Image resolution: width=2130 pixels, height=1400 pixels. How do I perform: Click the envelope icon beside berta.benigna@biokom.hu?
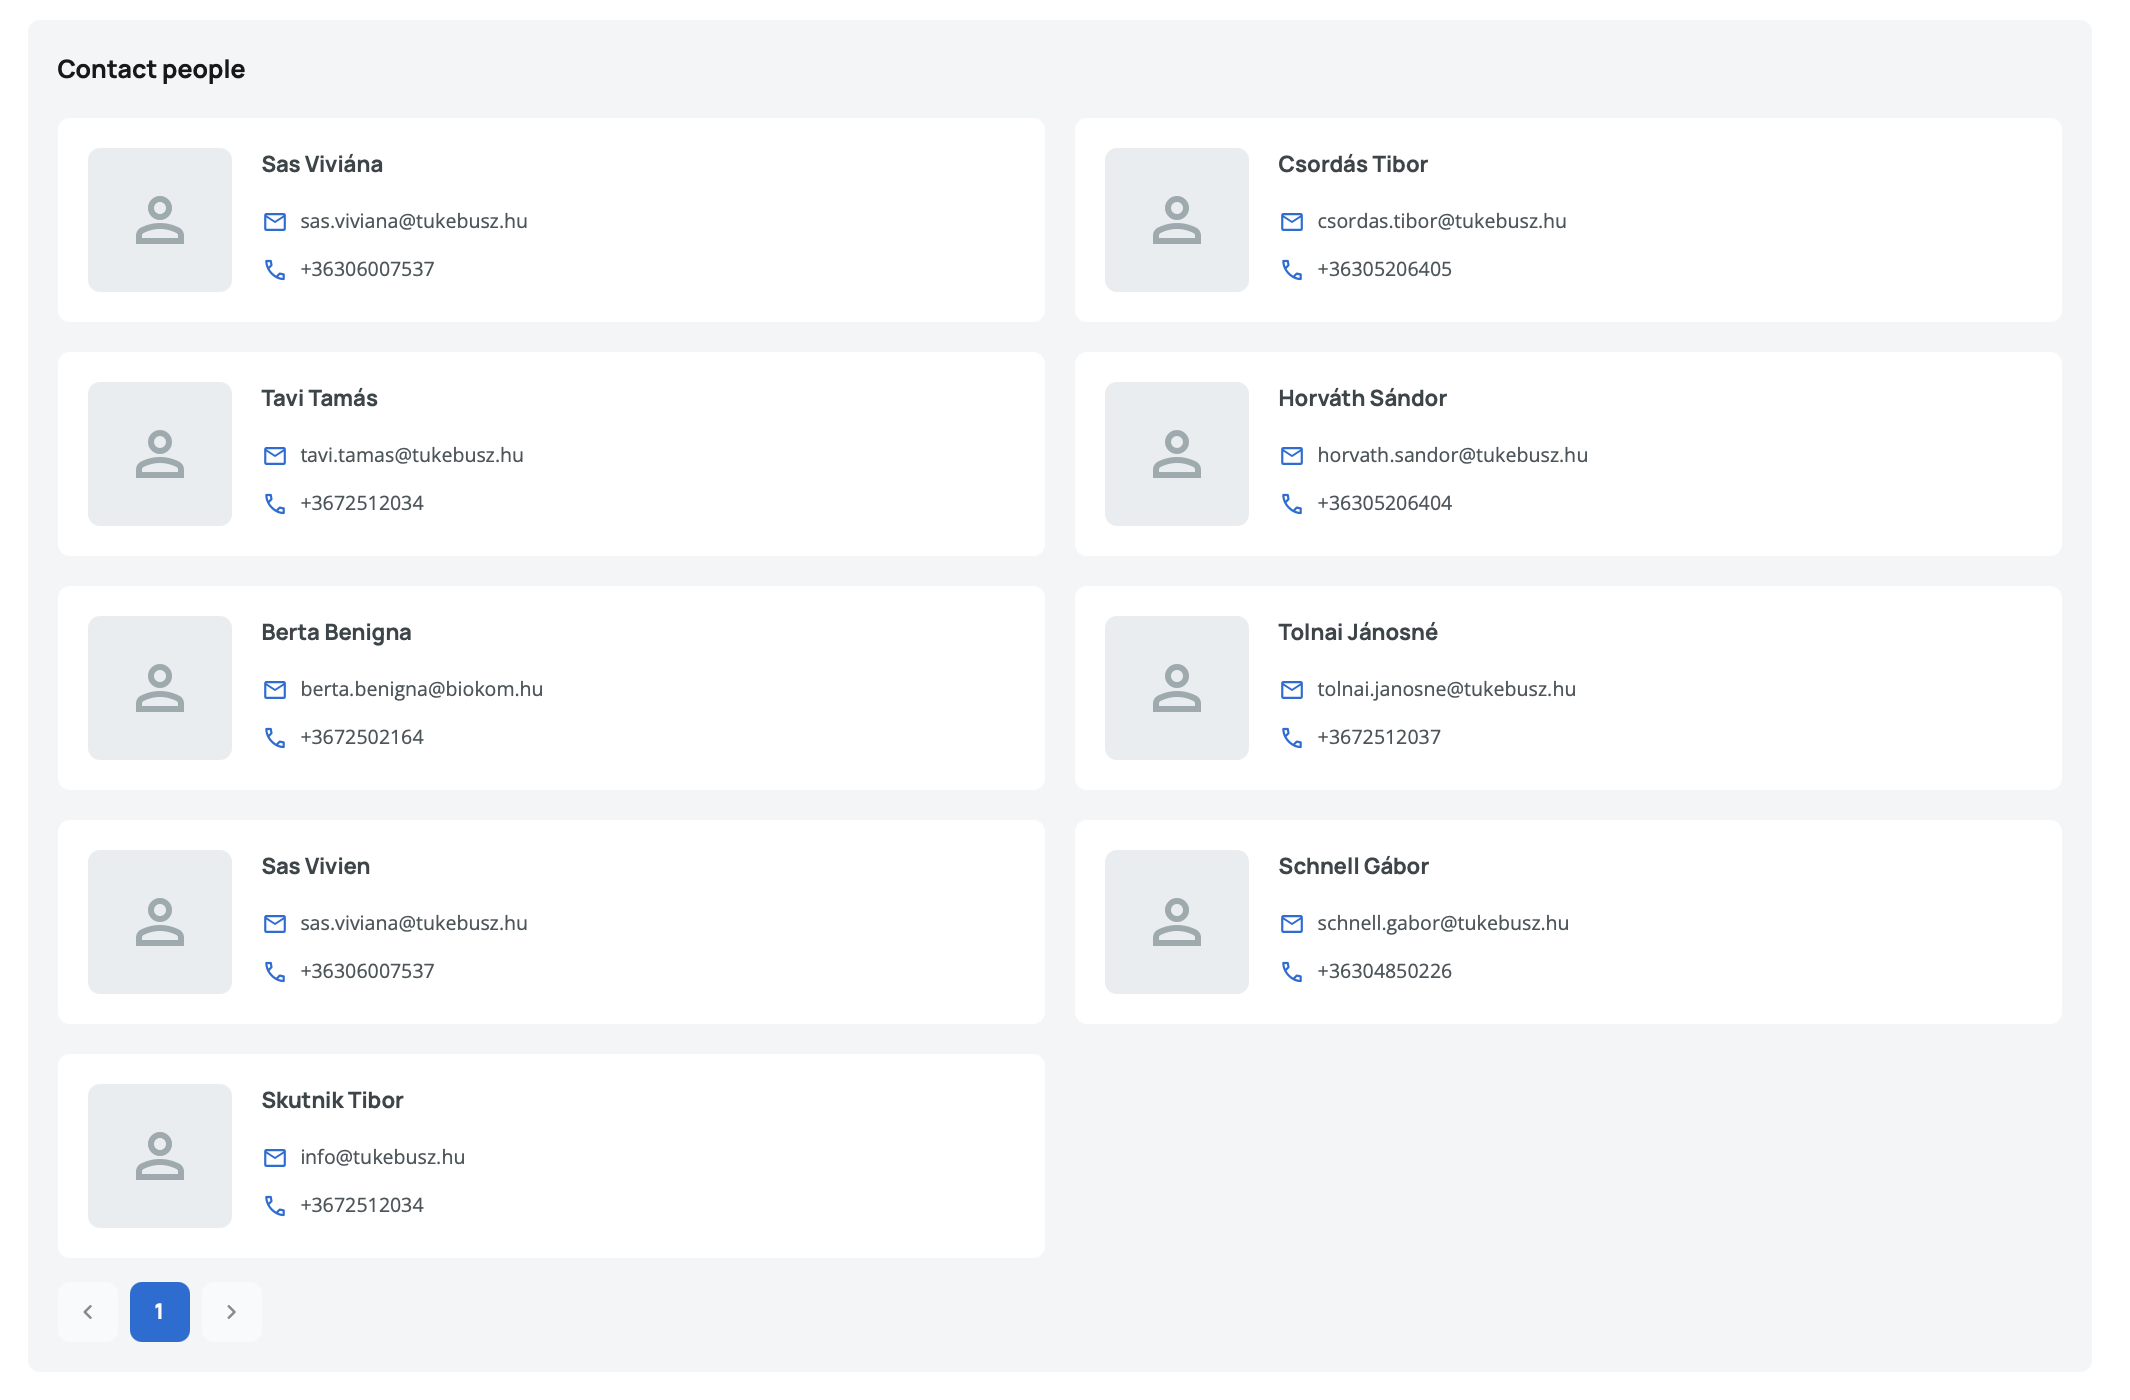tap(274, 690)
